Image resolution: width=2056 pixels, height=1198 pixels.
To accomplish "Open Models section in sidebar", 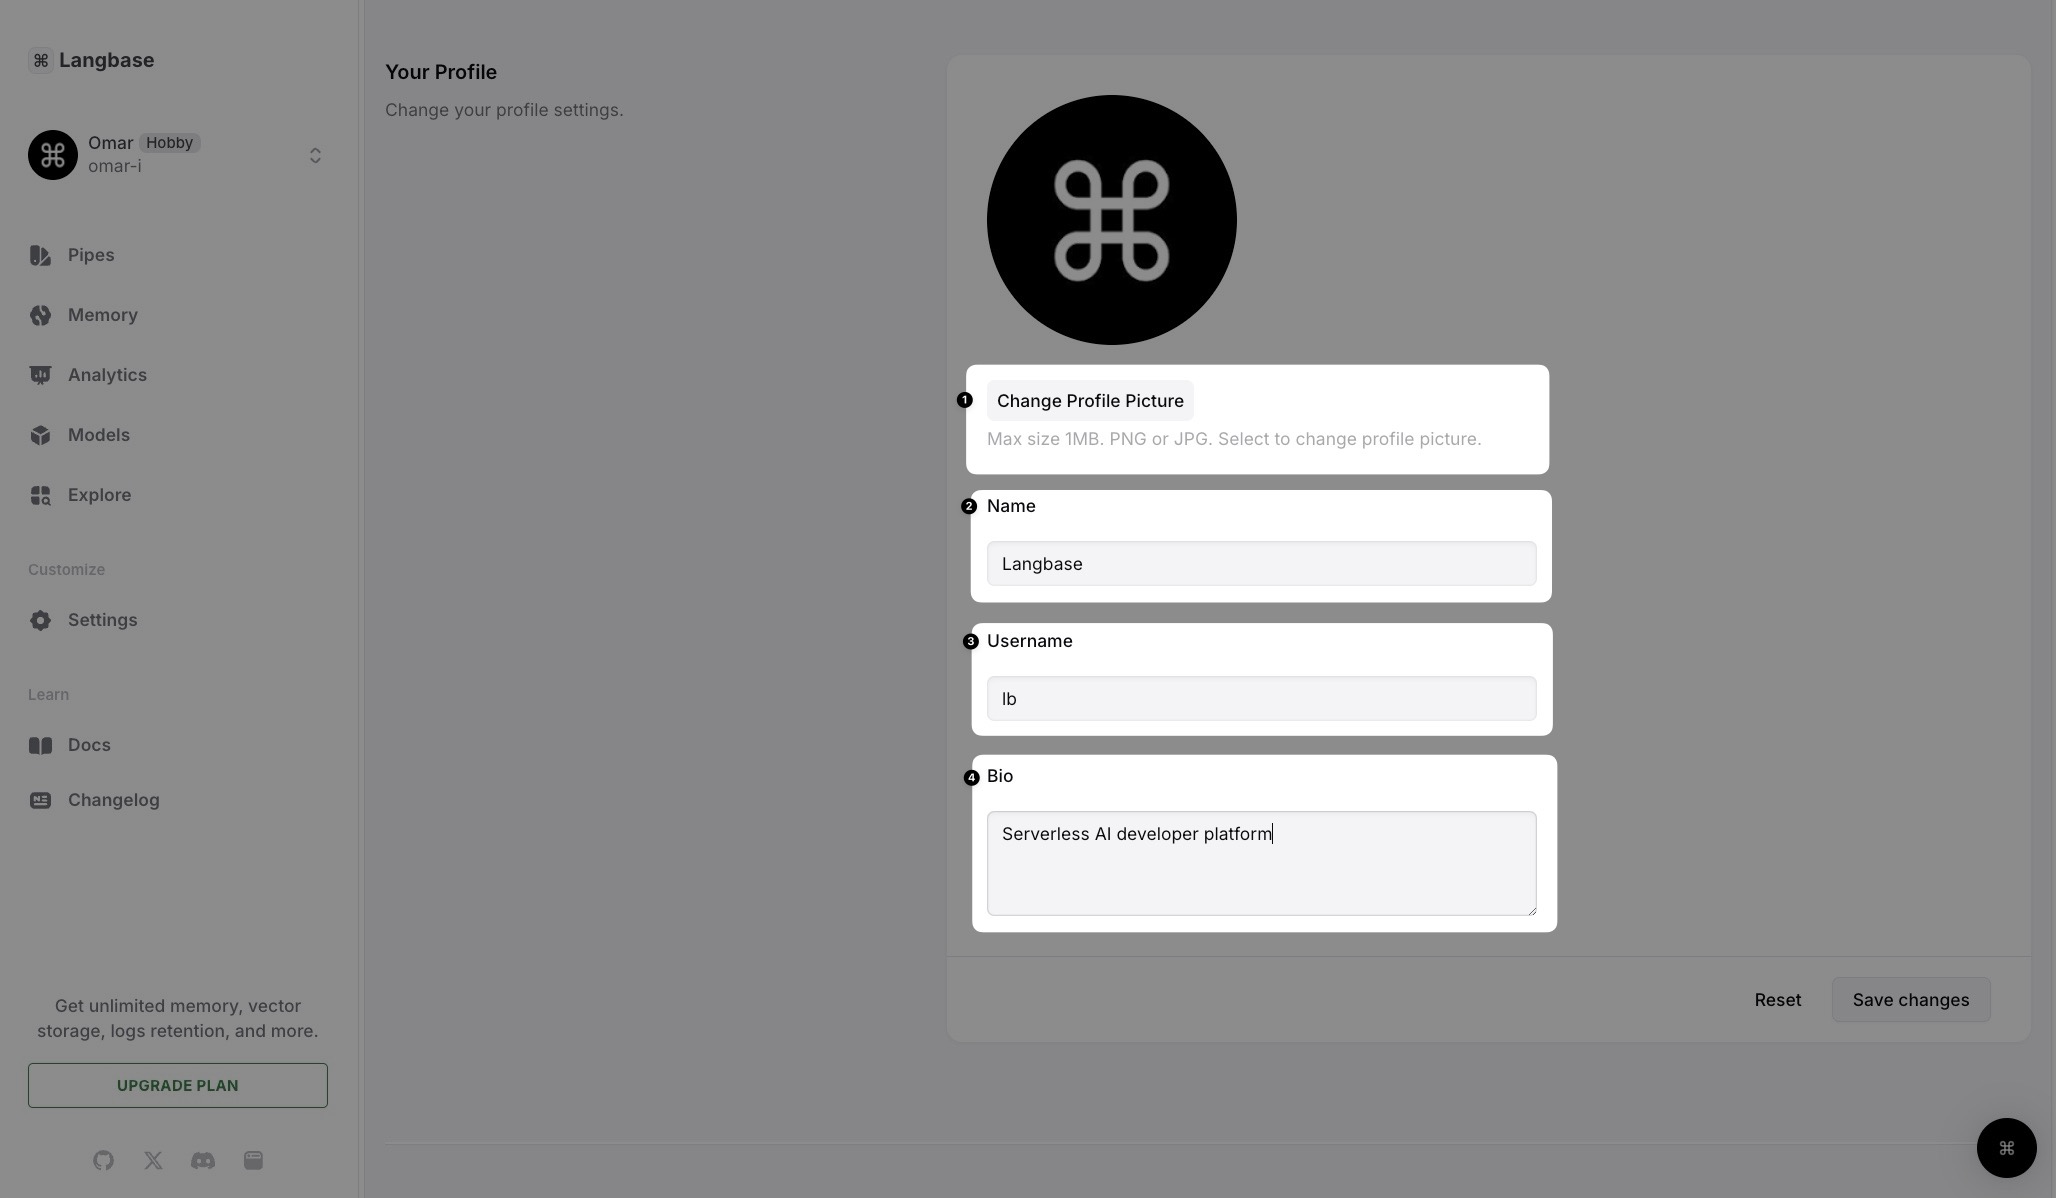I will point(98,435).
